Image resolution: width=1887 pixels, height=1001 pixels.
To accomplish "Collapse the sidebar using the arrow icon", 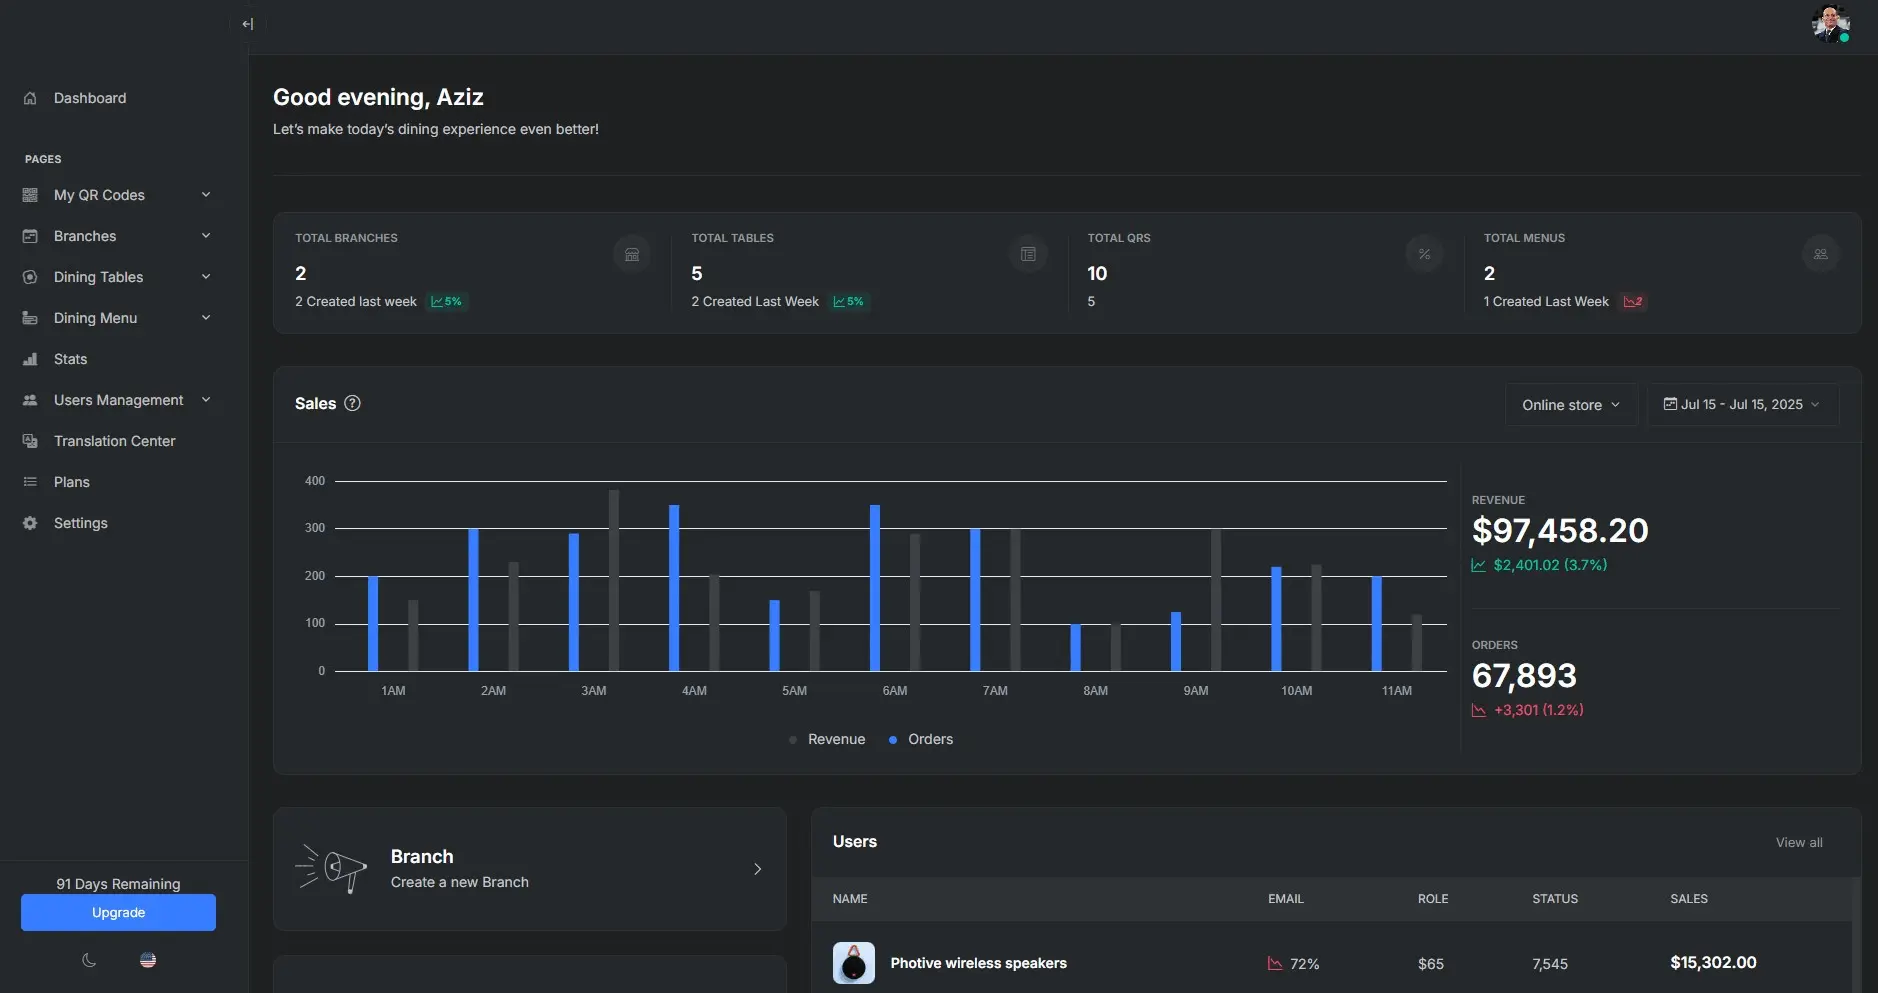I will coord(247,24).
